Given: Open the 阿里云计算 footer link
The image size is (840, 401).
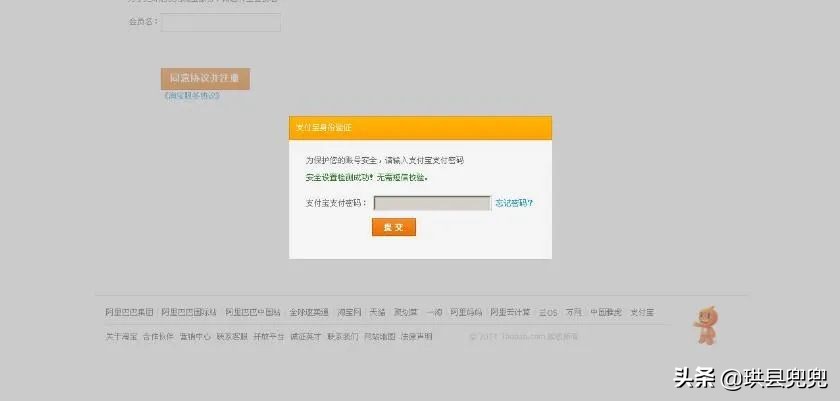Looking at the screenshot, I should pos(511,312).
